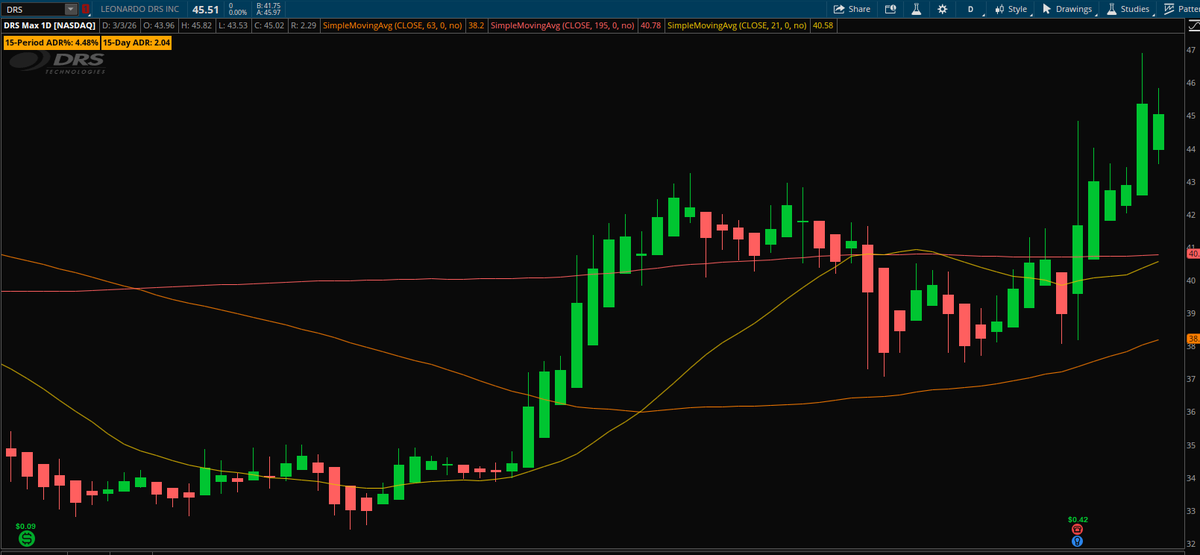Open the Style menu
The height and width of the screenshot is (555, 1200).
1010,9
